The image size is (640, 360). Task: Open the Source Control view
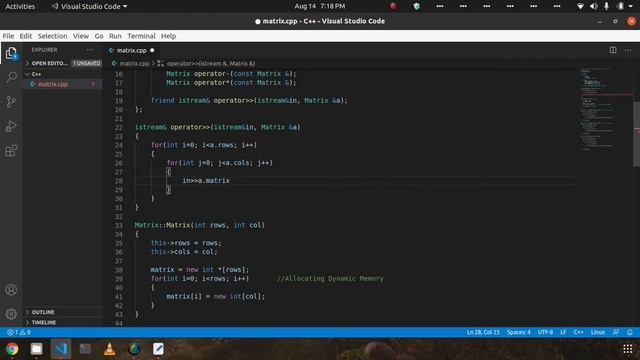click(x=11, y=102)
